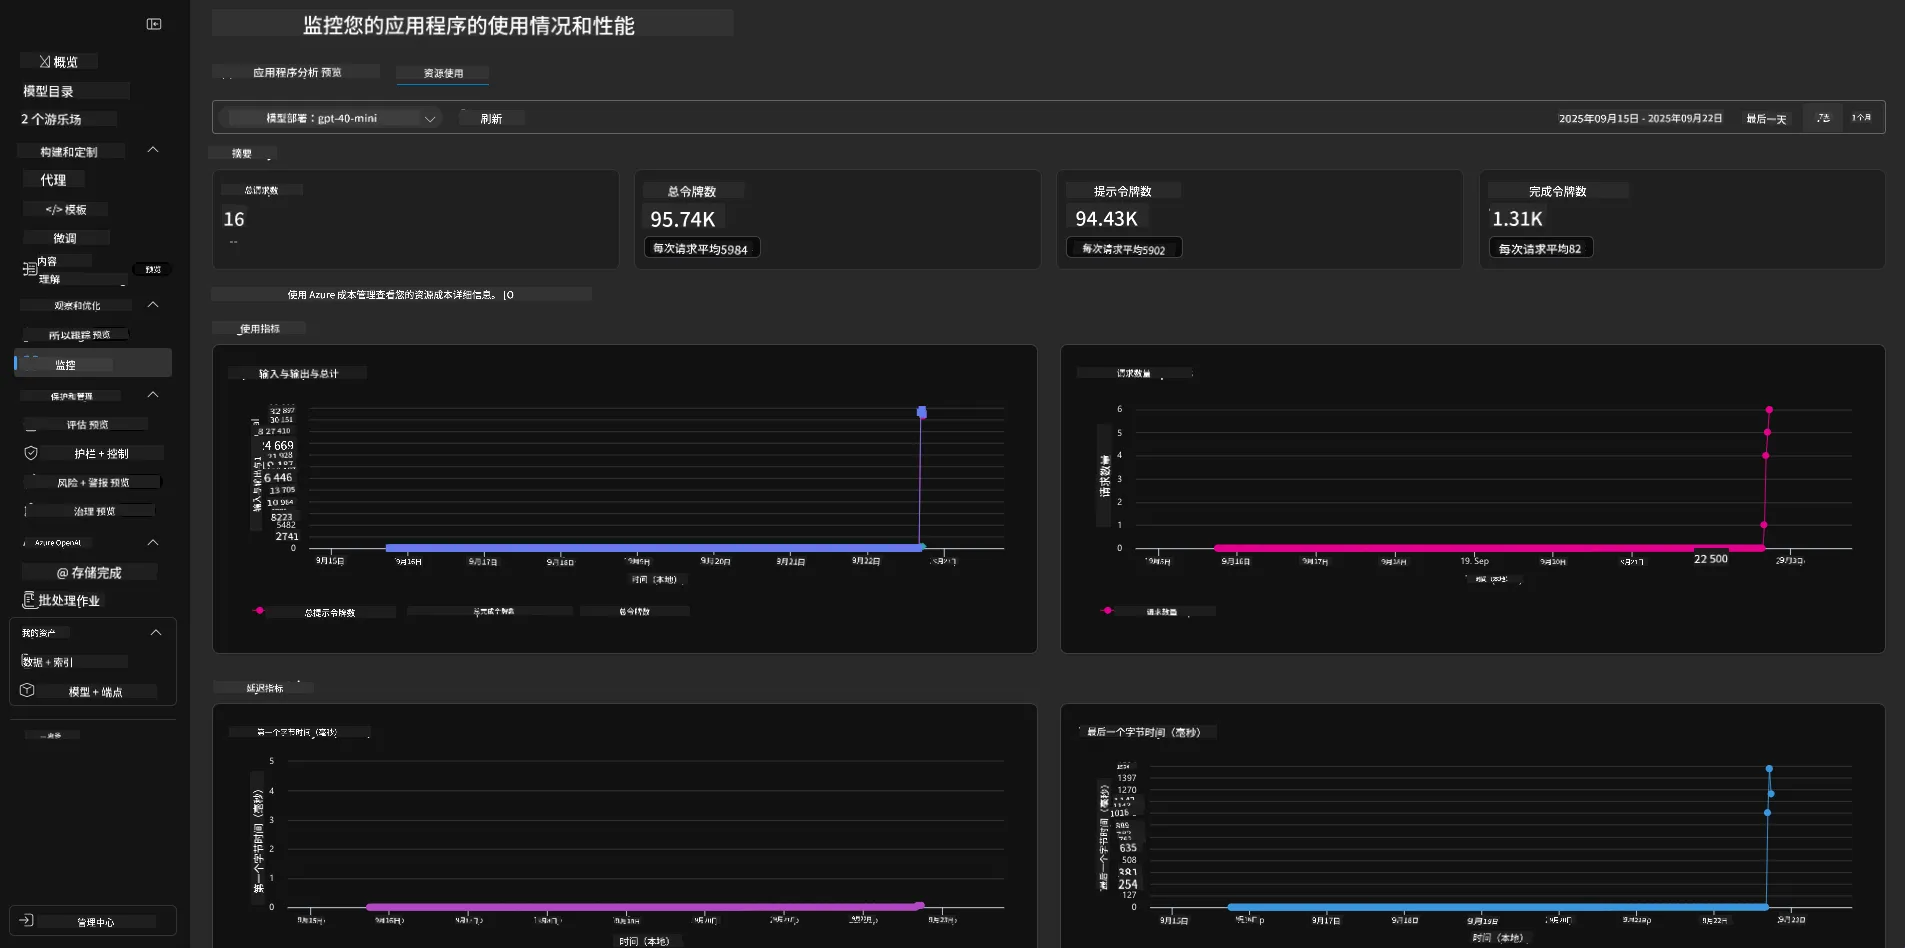Open 批处理作业 via its document icon
Image resolution: width=1905 pixels, height=948 pixels.
click(x=29, y=600)
